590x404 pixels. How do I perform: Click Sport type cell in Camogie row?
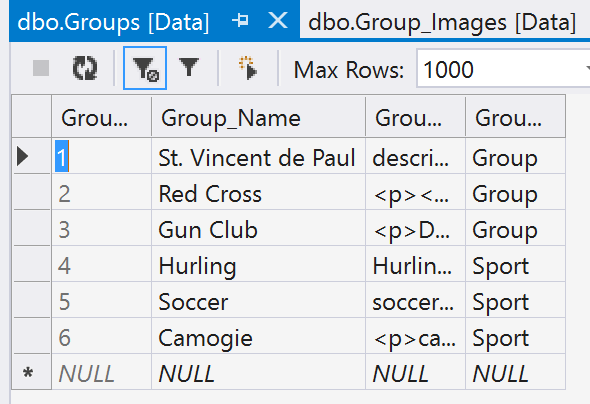[x=515, y=336]
